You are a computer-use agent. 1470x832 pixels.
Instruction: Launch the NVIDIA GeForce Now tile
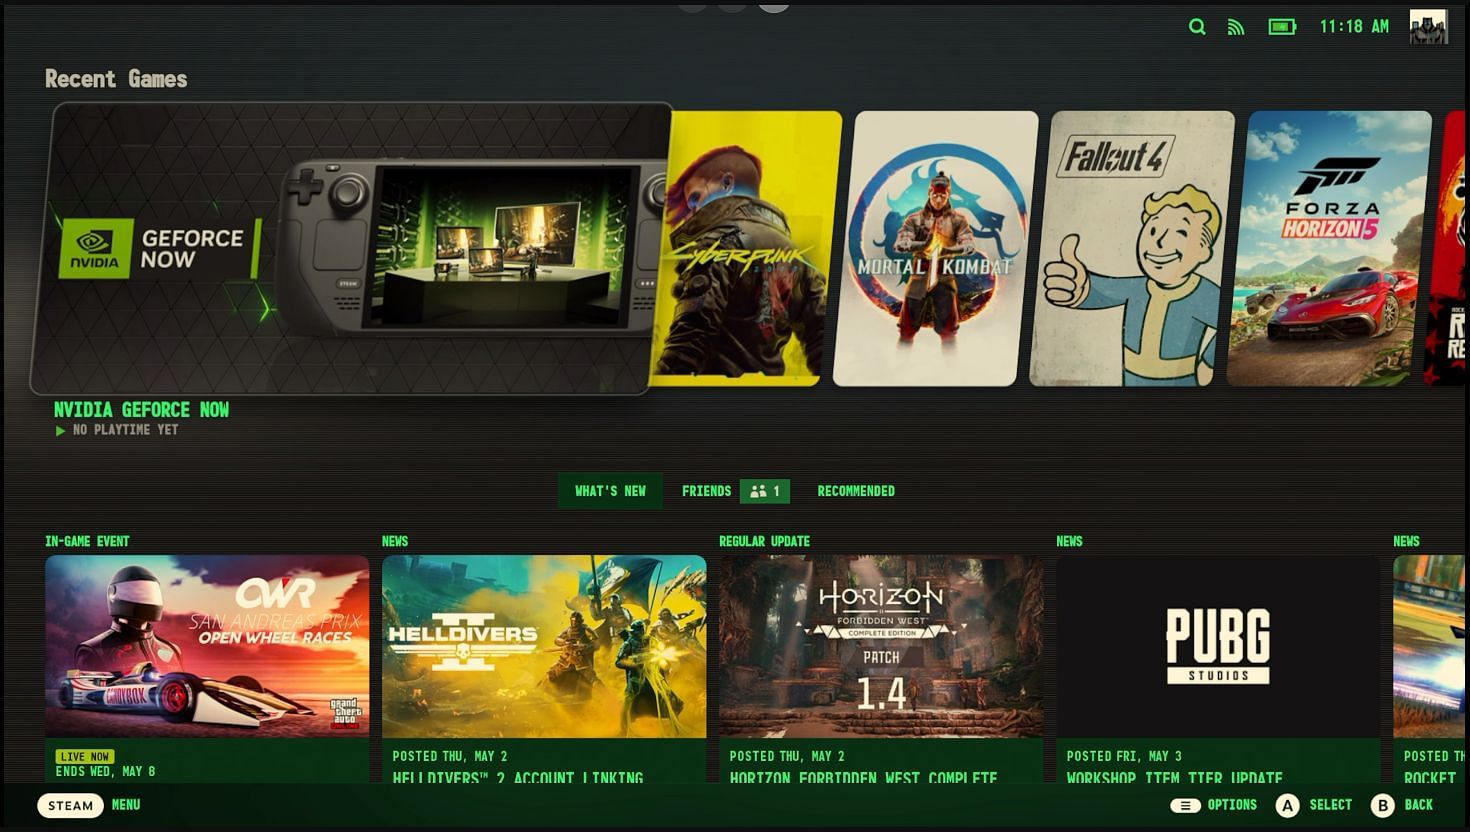(x=350, y=248)
